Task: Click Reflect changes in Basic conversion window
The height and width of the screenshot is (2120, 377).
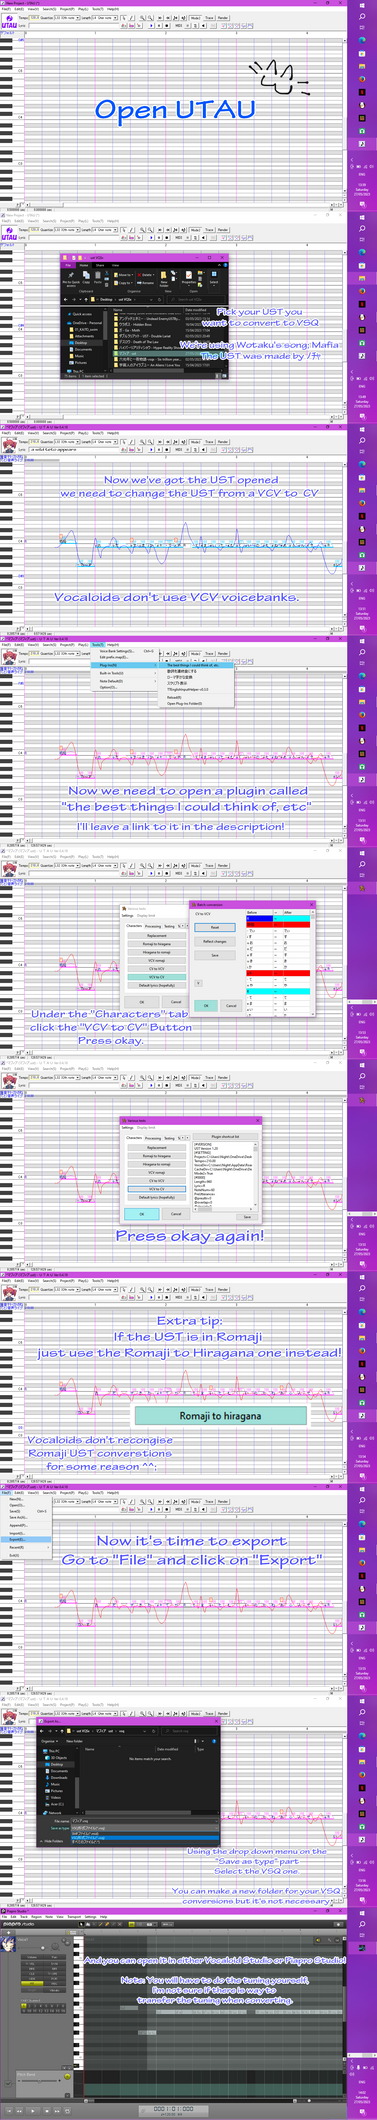Action: [214, 941]
